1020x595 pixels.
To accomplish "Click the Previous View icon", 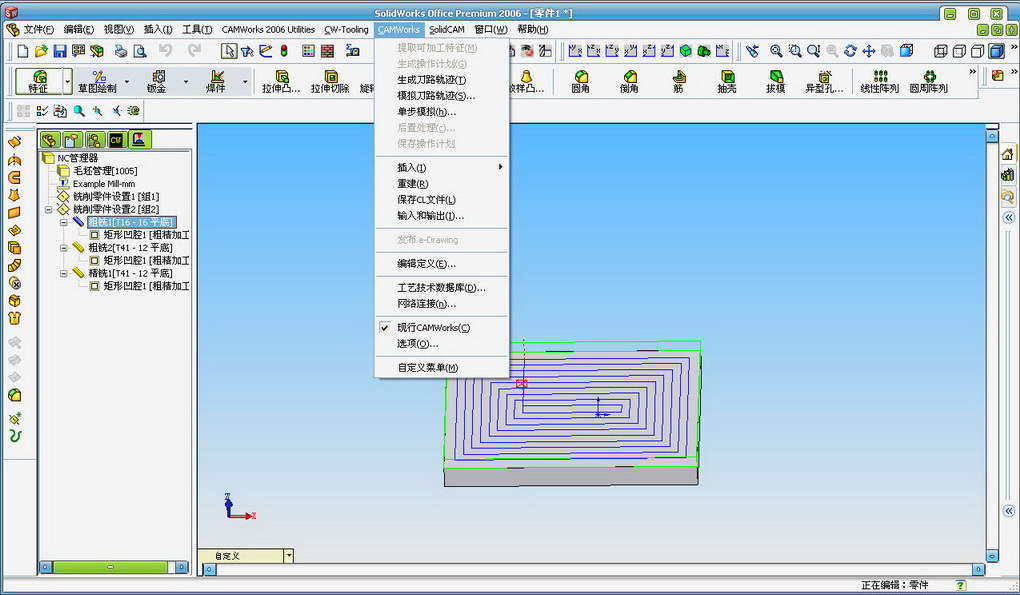I will [x=753, y=51].
